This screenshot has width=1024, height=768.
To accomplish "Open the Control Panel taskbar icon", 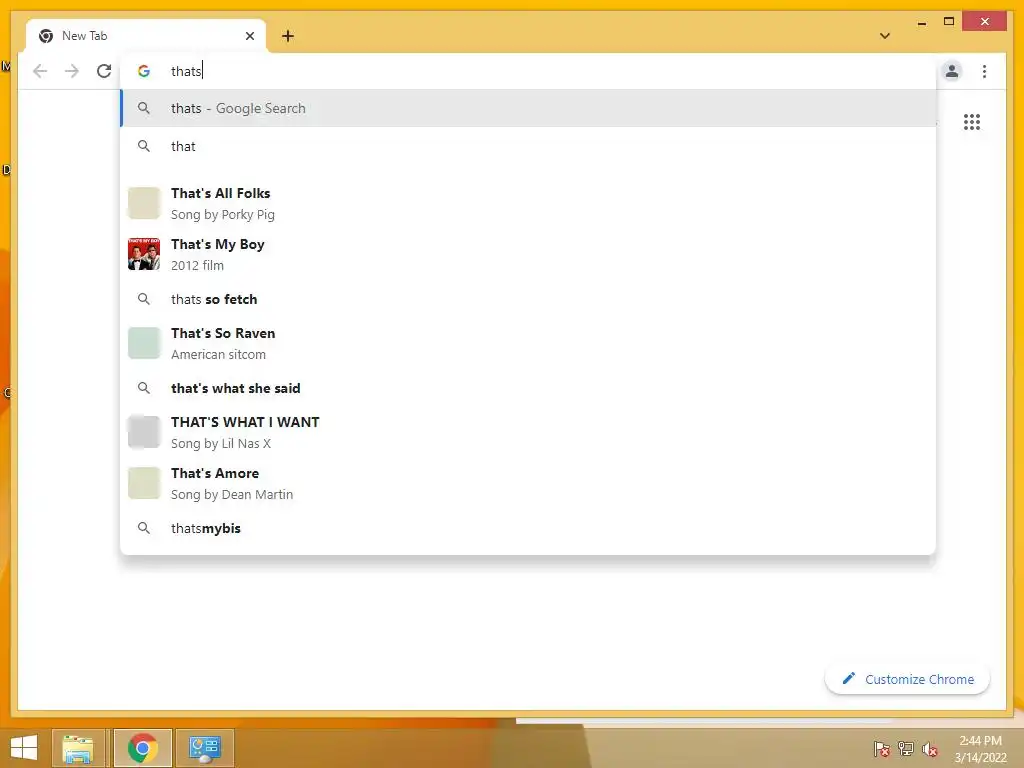I will [x=205, y=748].
